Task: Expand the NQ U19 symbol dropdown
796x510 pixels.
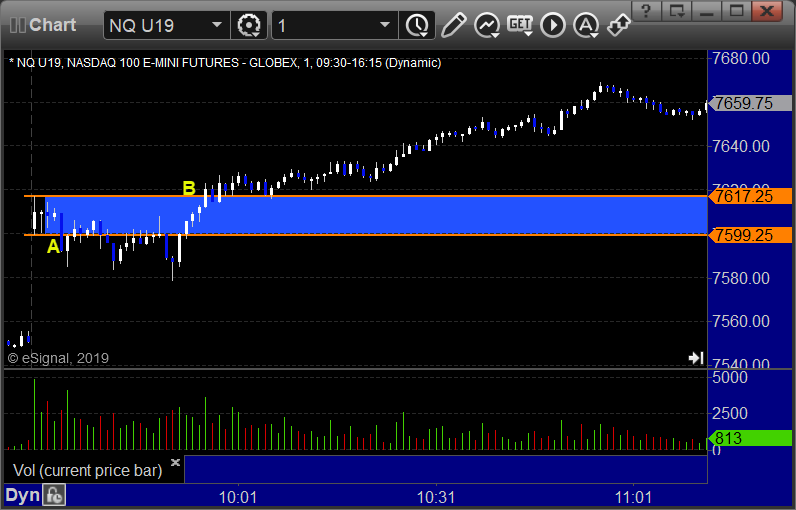Action: (x=217, y=25)
